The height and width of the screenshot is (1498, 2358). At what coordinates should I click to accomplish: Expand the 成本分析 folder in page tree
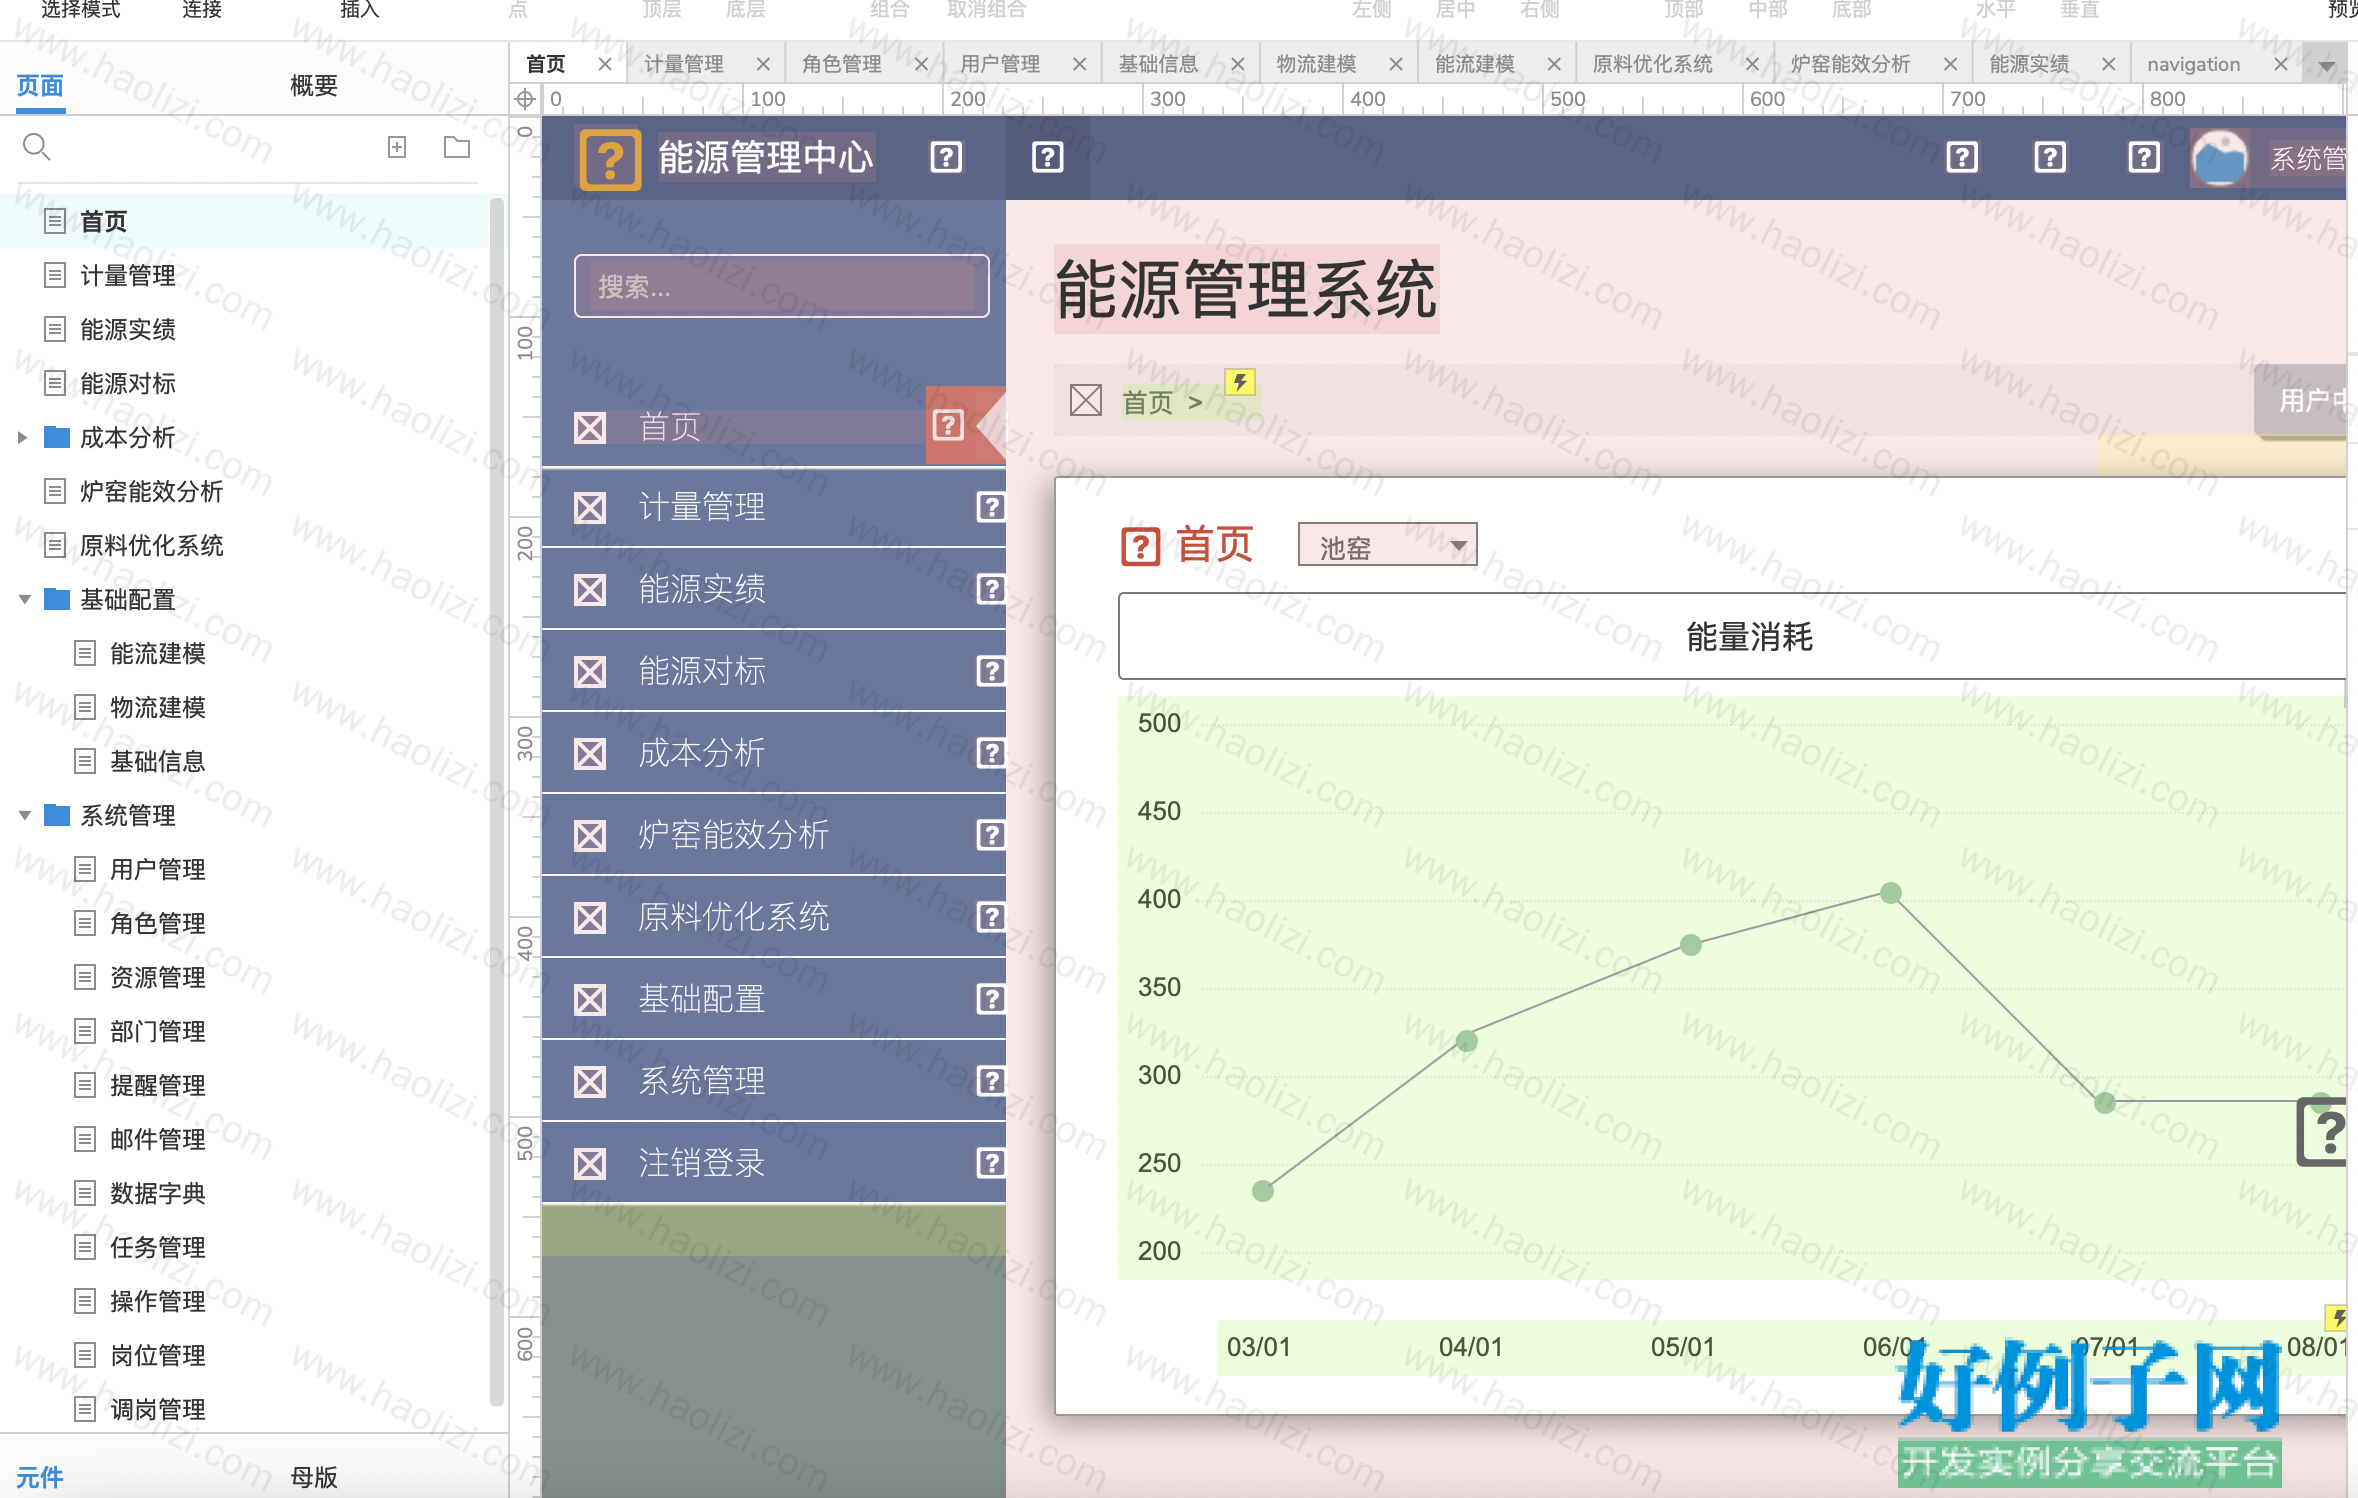(x=22, y=437)
